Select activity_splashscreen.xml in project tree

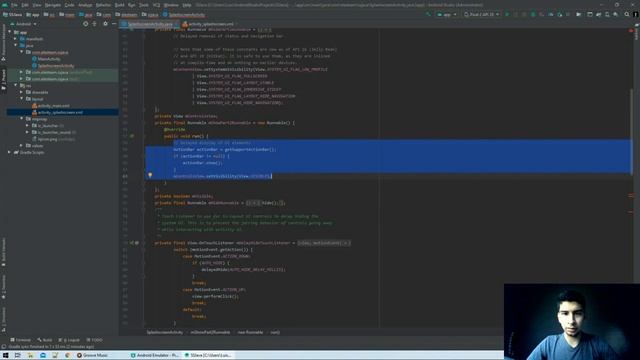pos(60,112)
